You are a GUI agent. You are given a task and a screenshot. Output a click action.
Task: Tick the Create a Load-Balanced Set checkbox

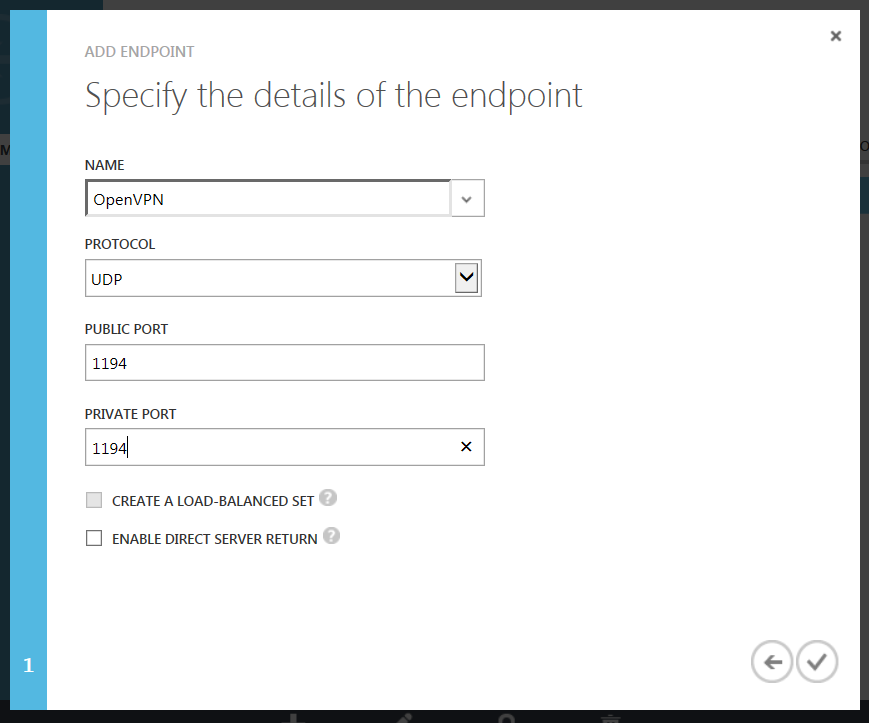coord(94,500)
